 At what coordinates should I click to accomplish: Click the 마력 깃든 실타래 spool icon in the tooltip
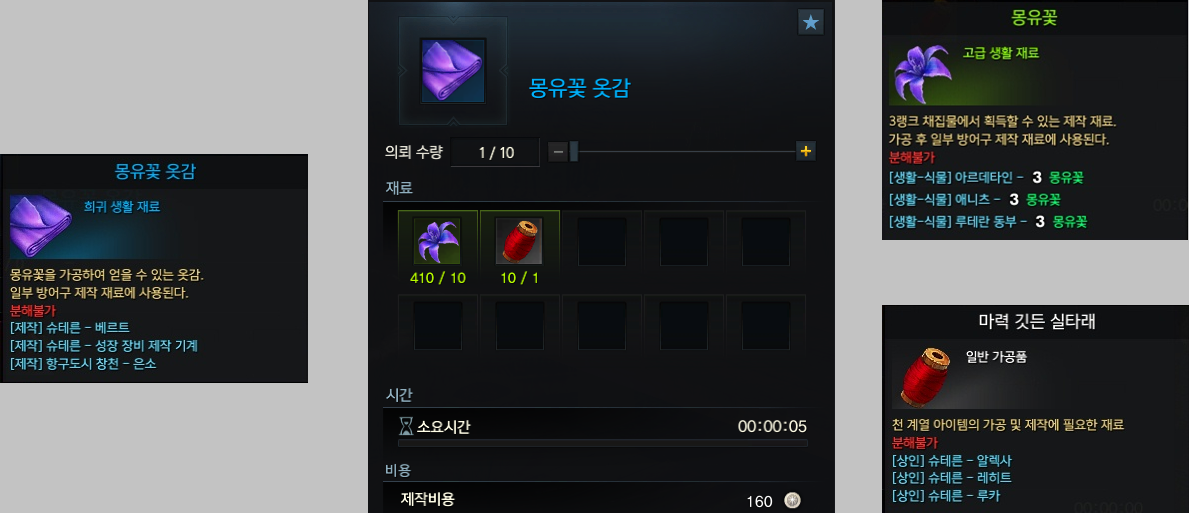pos(927,377)
